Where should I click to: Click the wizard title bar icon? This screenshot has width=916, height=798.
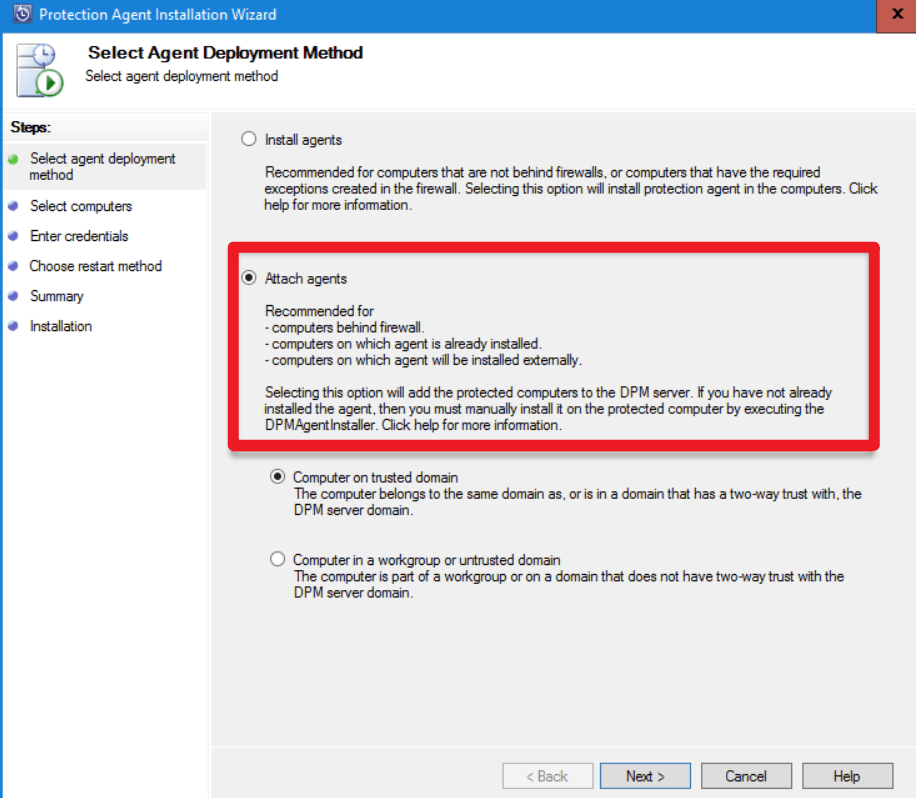point(23,14)
